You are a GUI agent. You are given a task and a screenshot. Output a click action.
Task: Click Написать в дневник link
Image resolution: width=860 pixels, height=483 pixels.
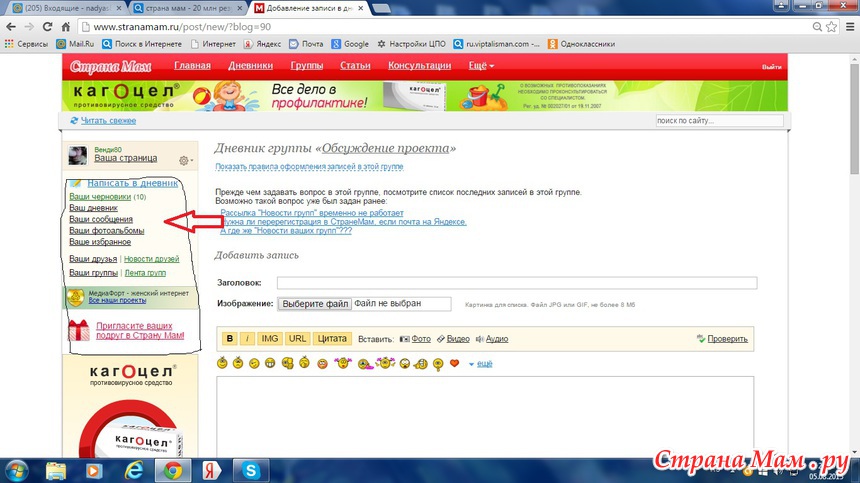[x=133, y=183]
